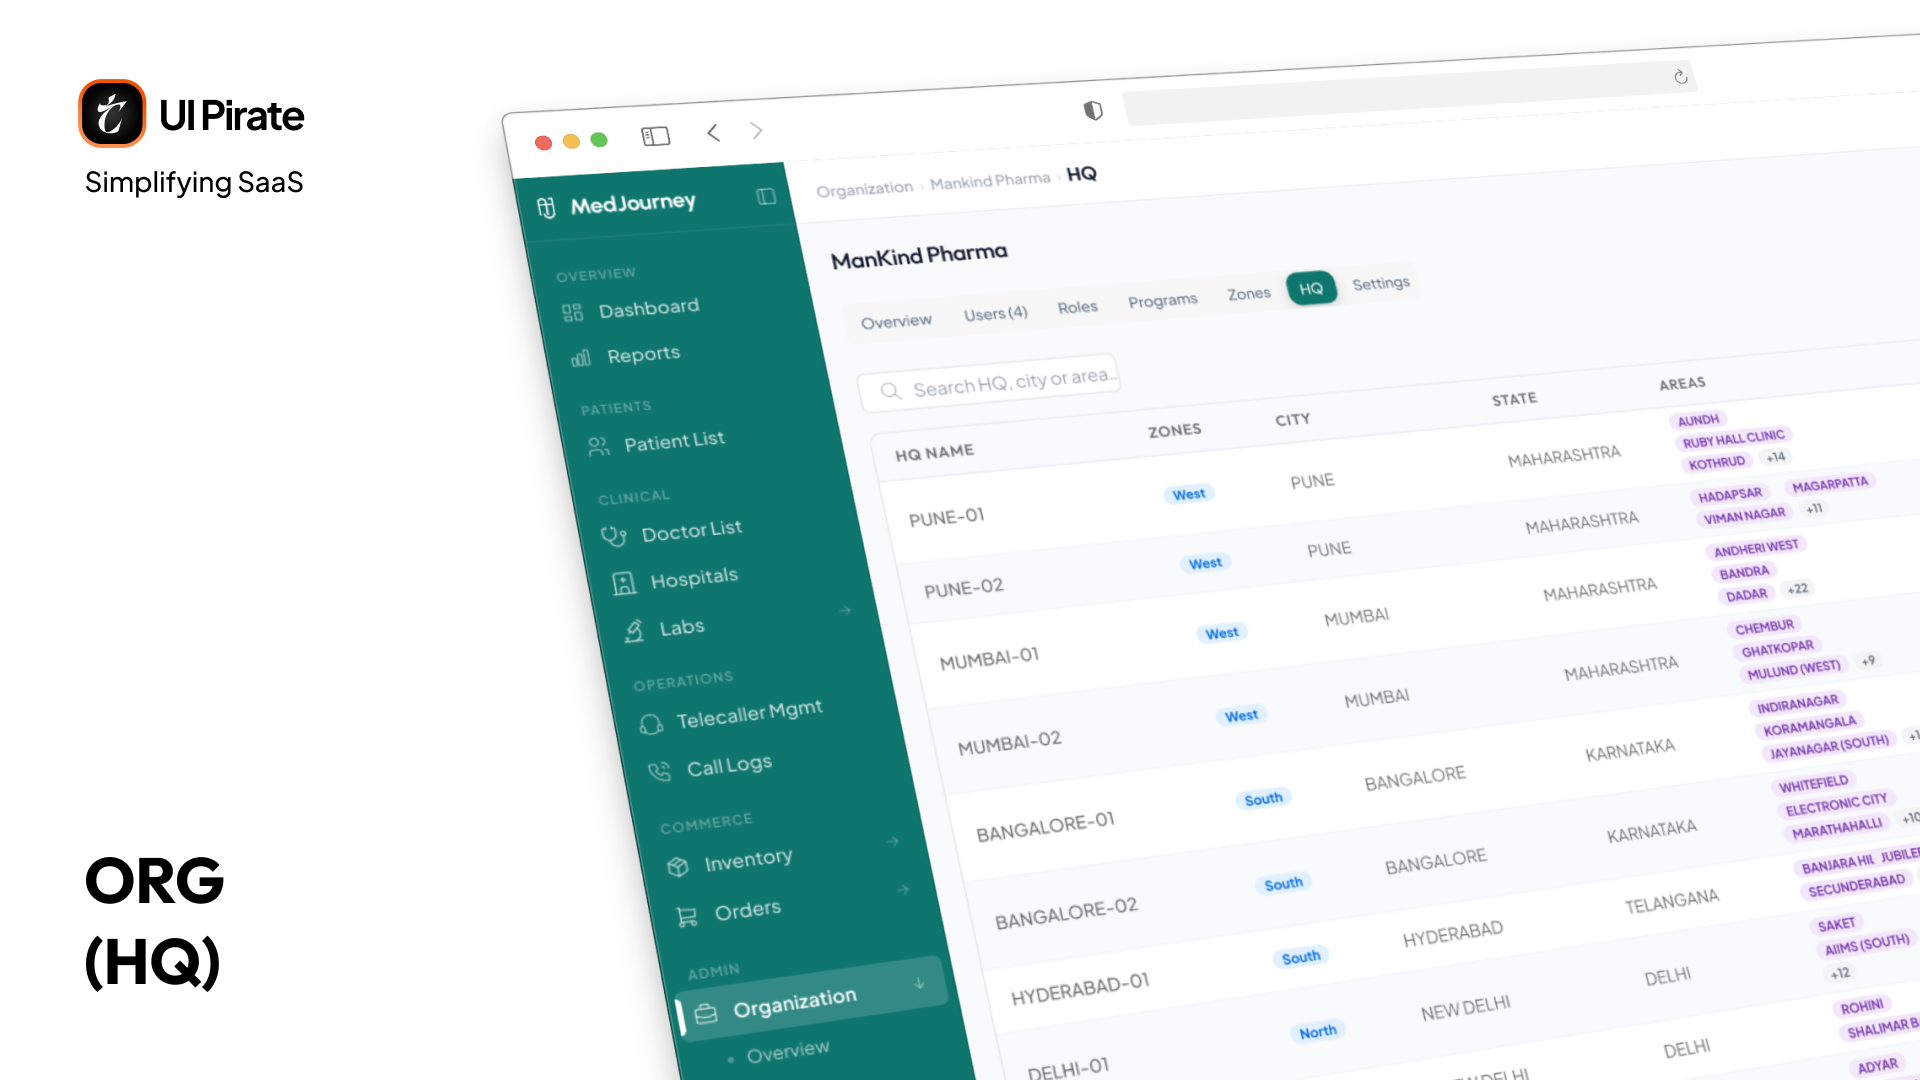Click the browser privacy shield icon
Screen dimensions: 1920x1080
(1093, 110)
